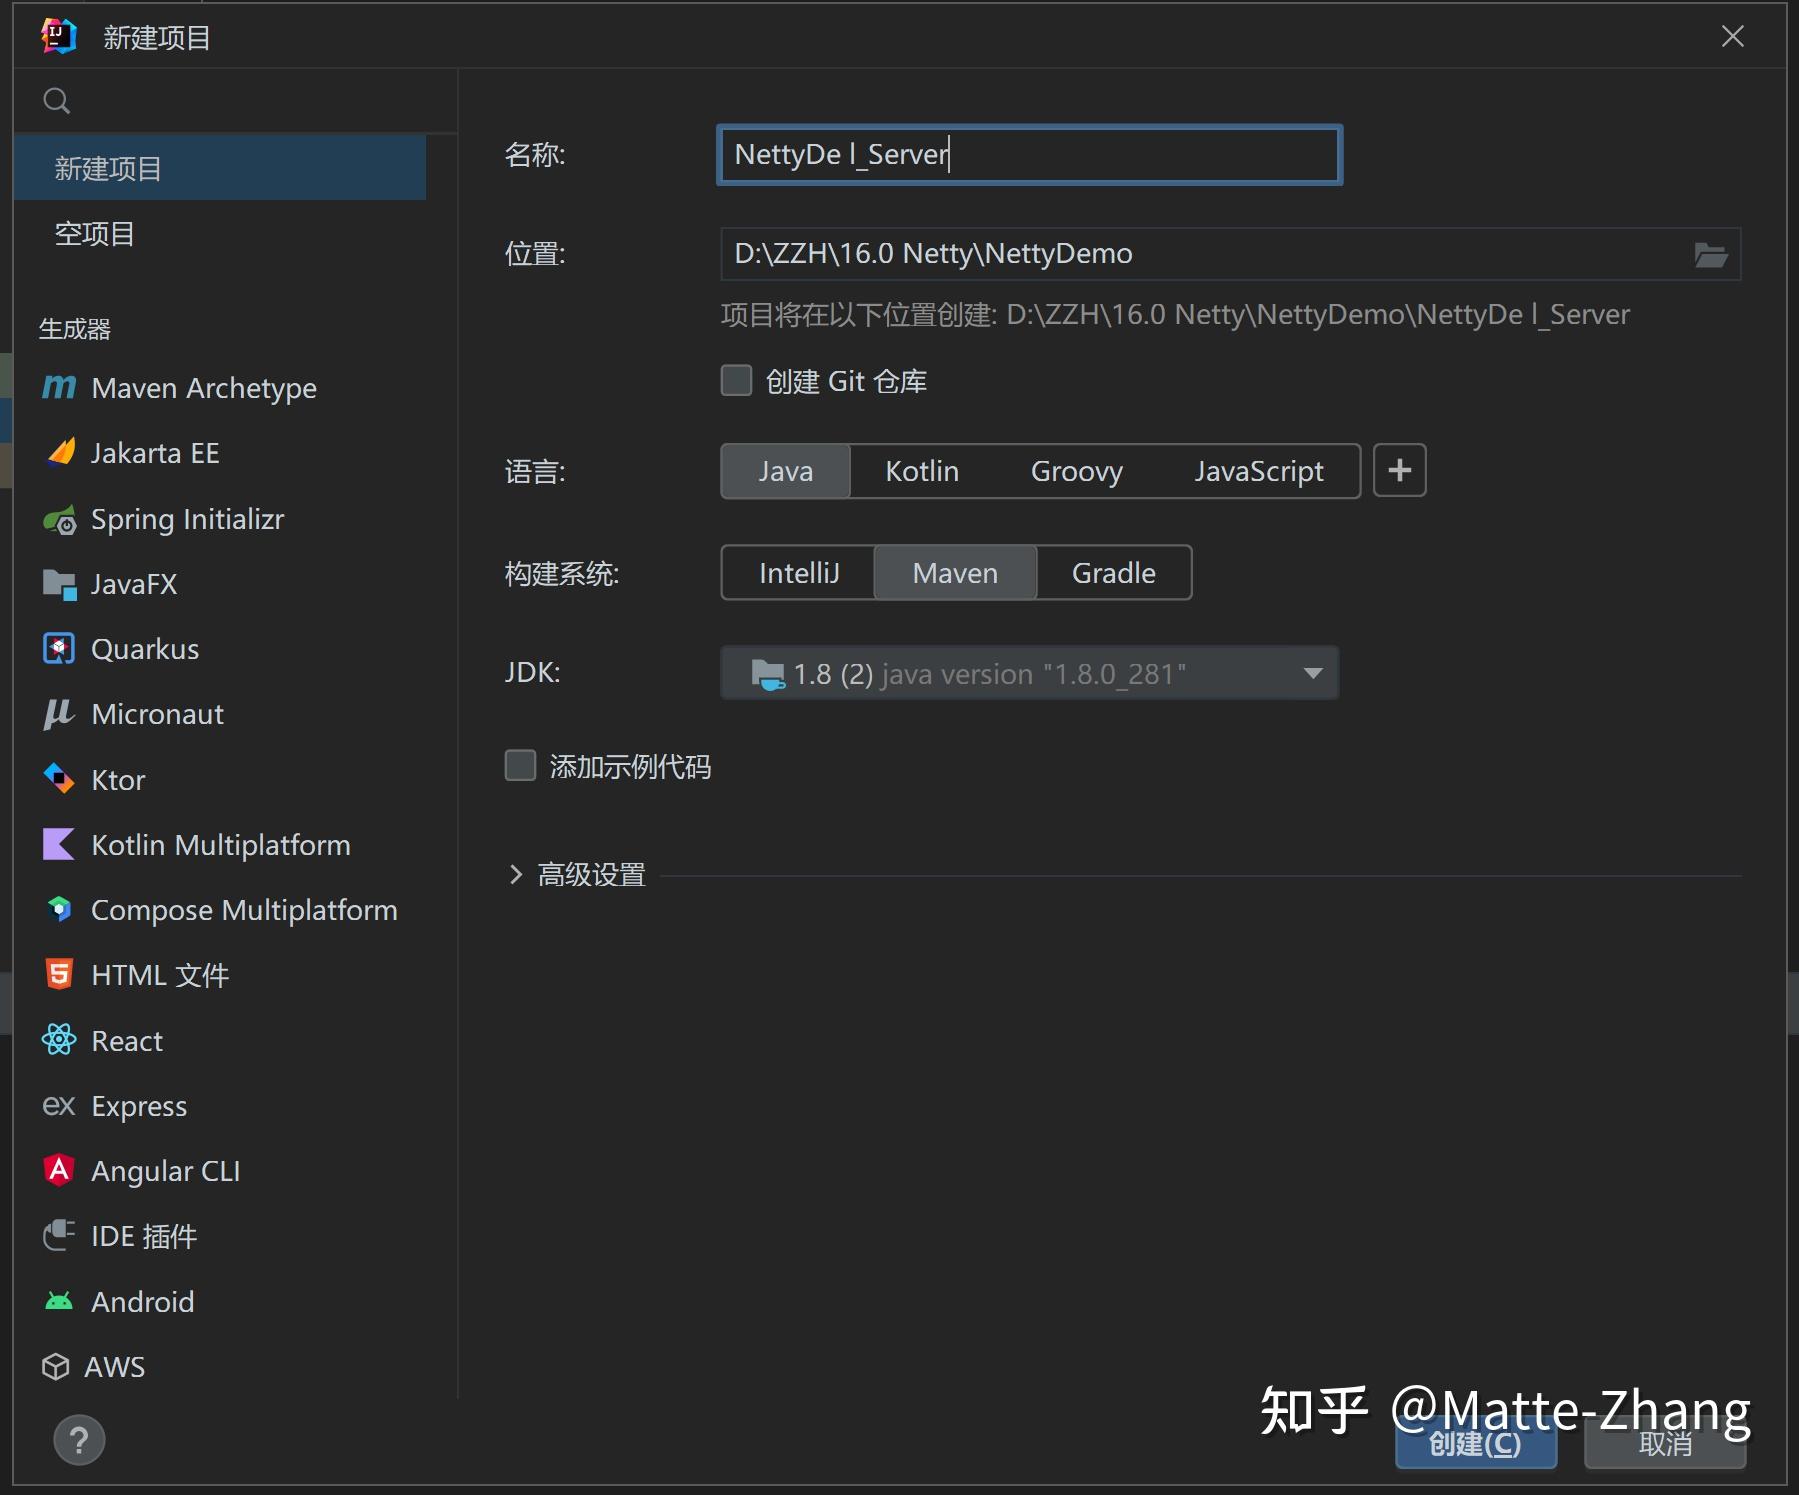This screenshot has width=1799, height=1495.
Task: Click the IDE 插件 plug icon
Action: tap(59, 1235)
